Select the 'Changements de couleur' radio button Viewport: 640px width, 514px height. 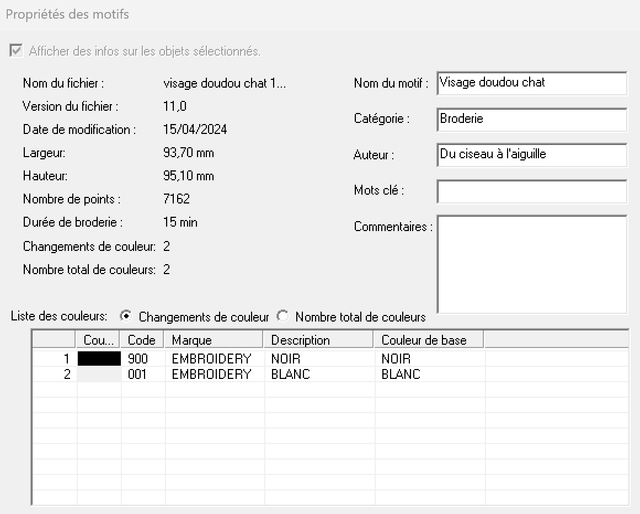(126, 316)
